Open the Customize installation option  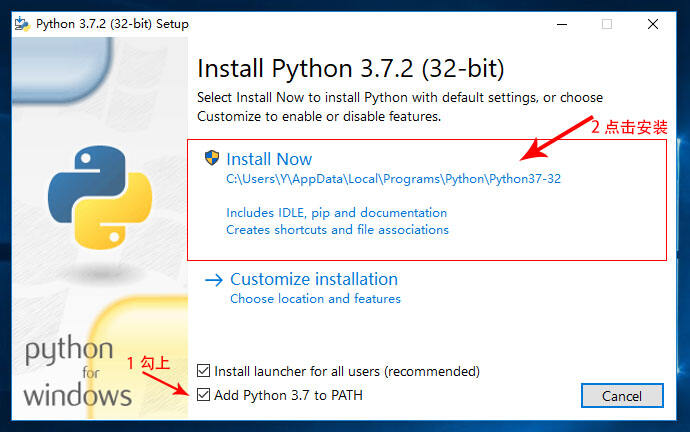[313, 279]
